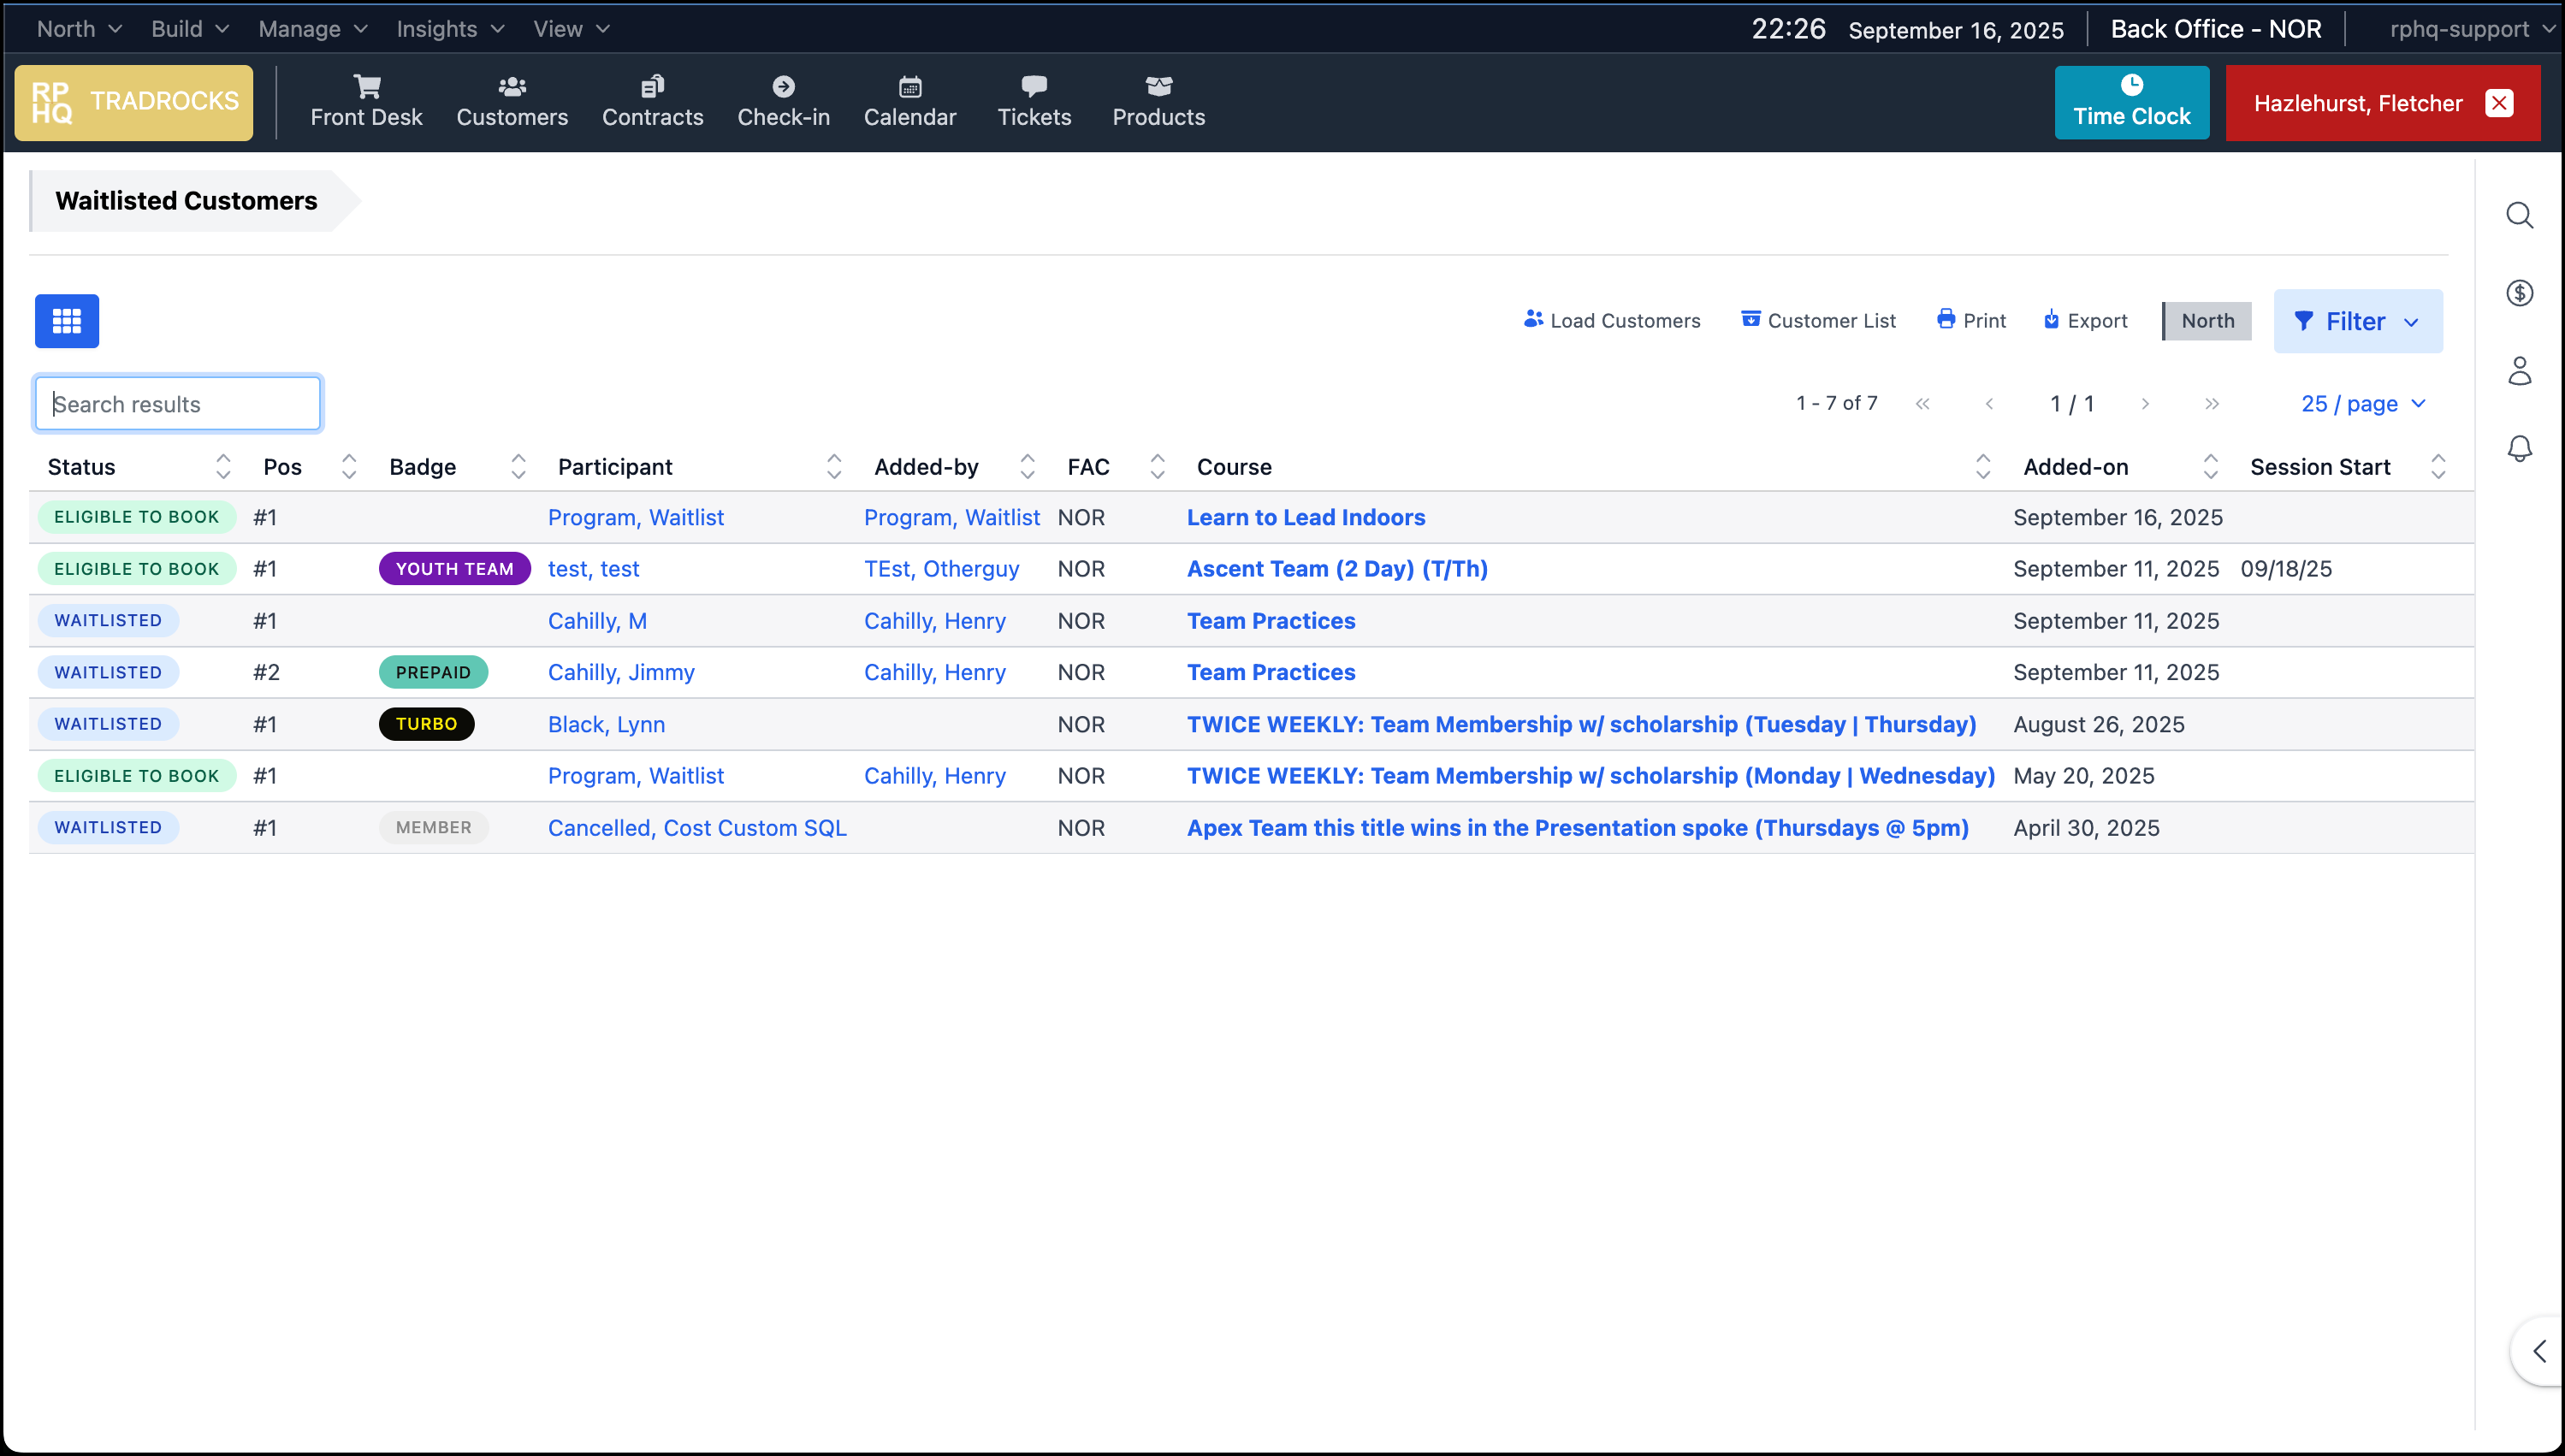Open the Tickets speech bubble icon
Screen dimensions: 2565x1456
(x=1034, y=87)
